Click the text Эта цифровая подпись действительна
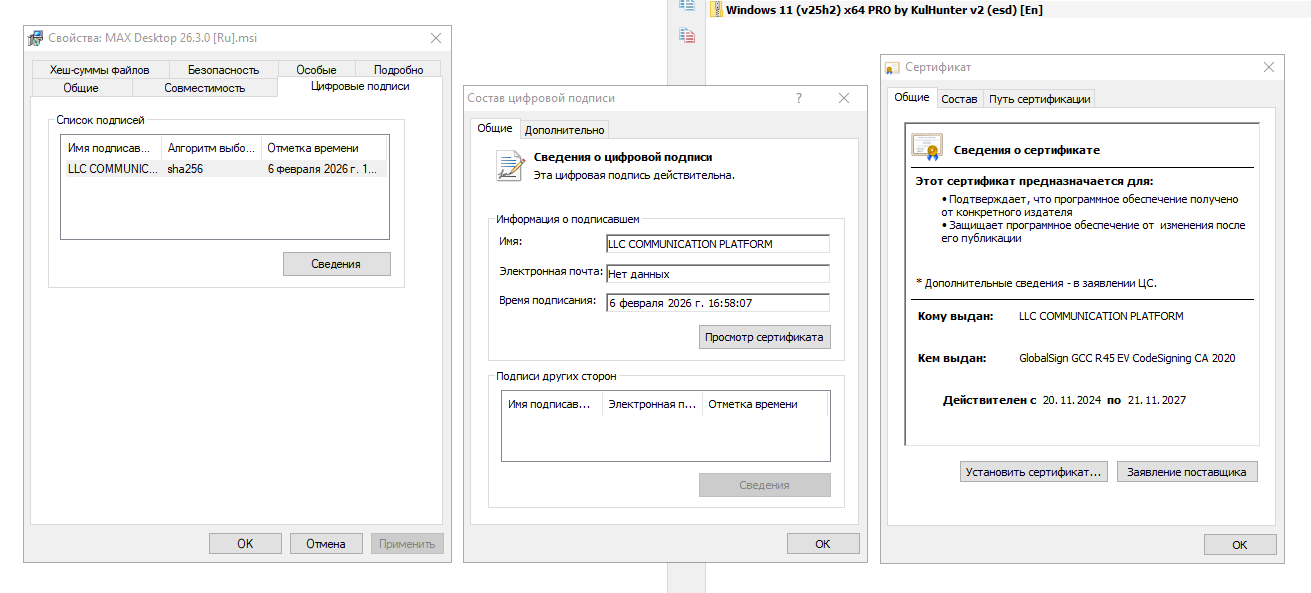Image resolution: width=1311 pixels, height=593 pixels. (634, 175)
